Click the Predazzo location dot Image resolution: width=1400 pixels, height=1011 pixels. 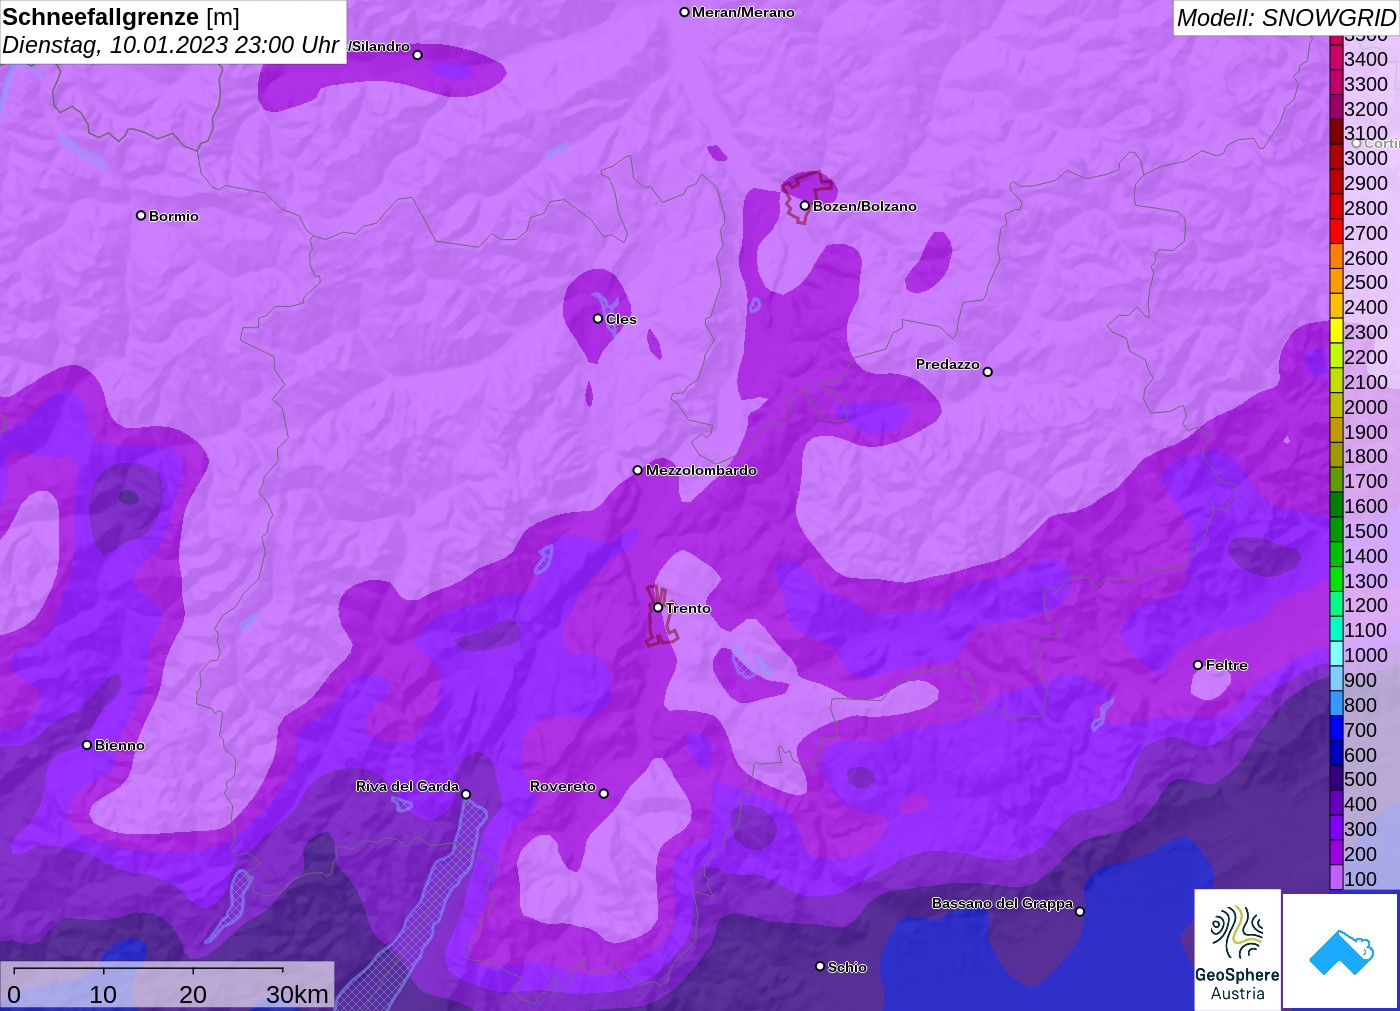point(988,372)
